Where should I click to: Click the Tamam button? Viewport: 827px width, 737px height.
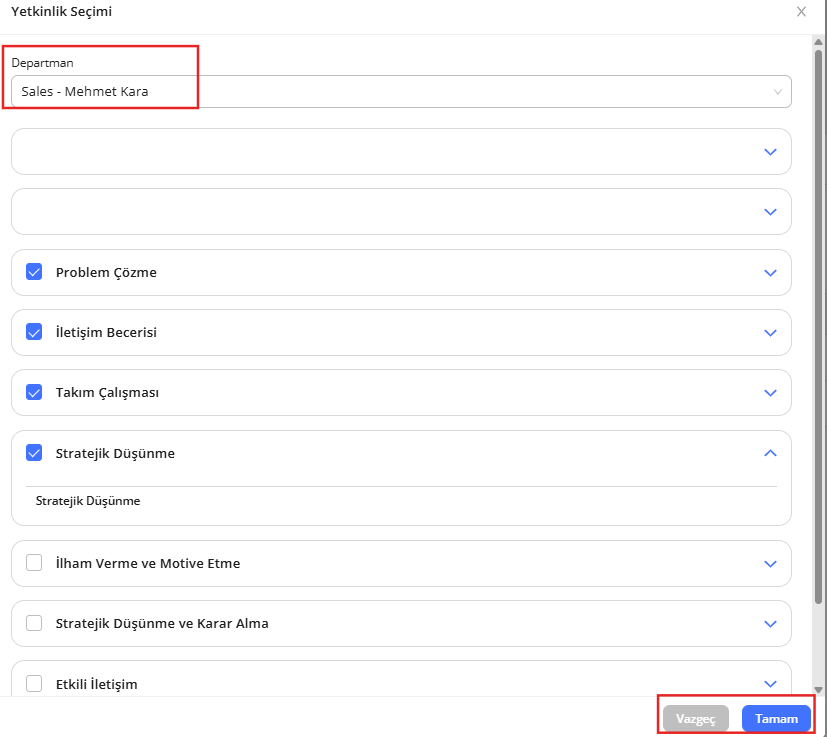pos(776,719)
